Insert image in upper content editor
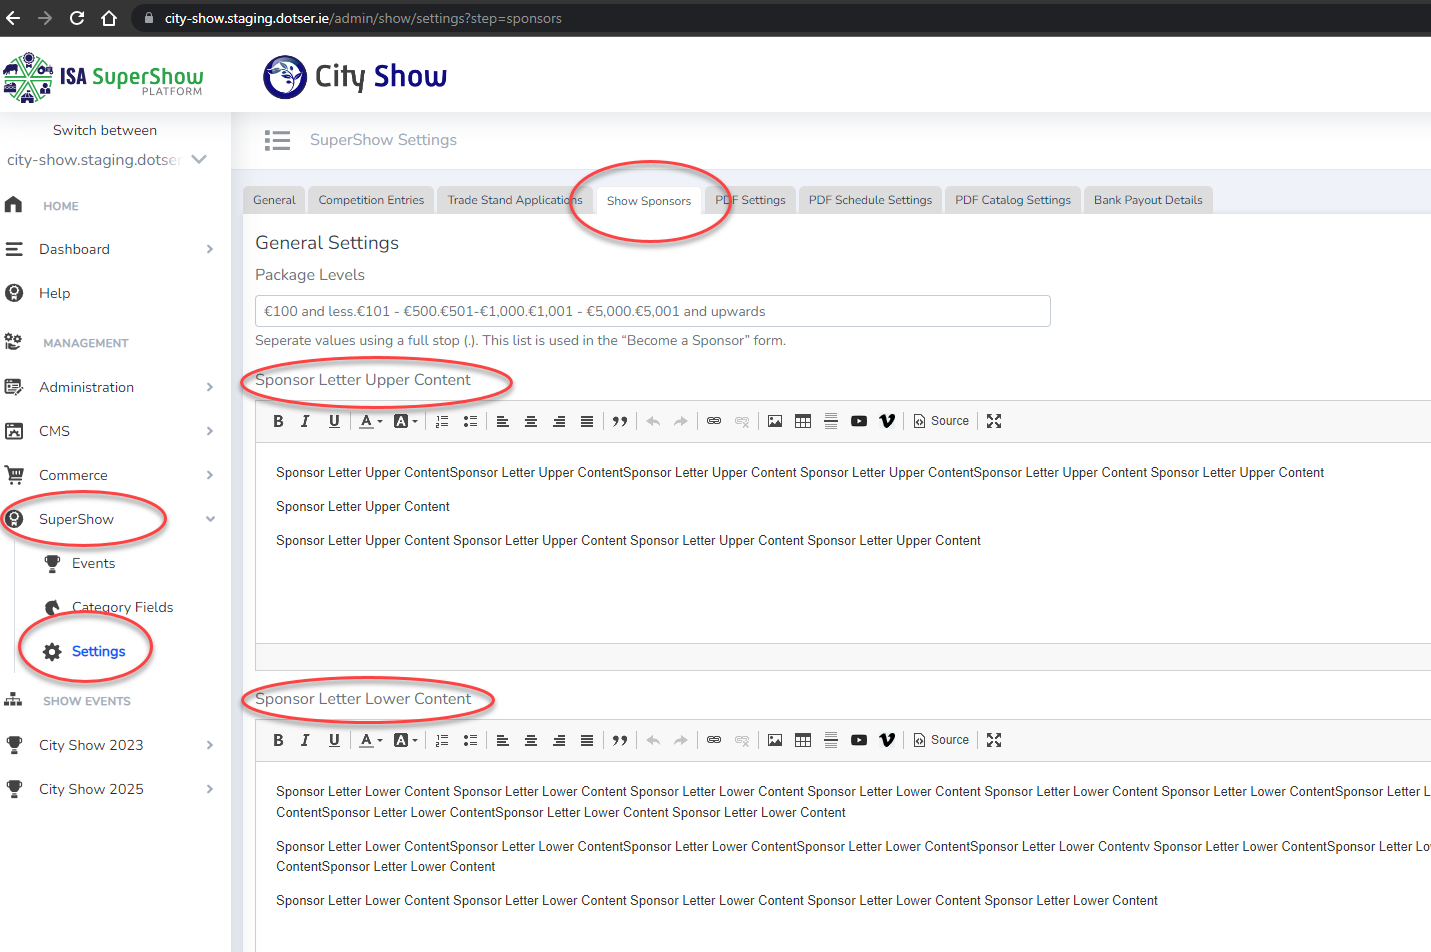 (x=775, y=421)
